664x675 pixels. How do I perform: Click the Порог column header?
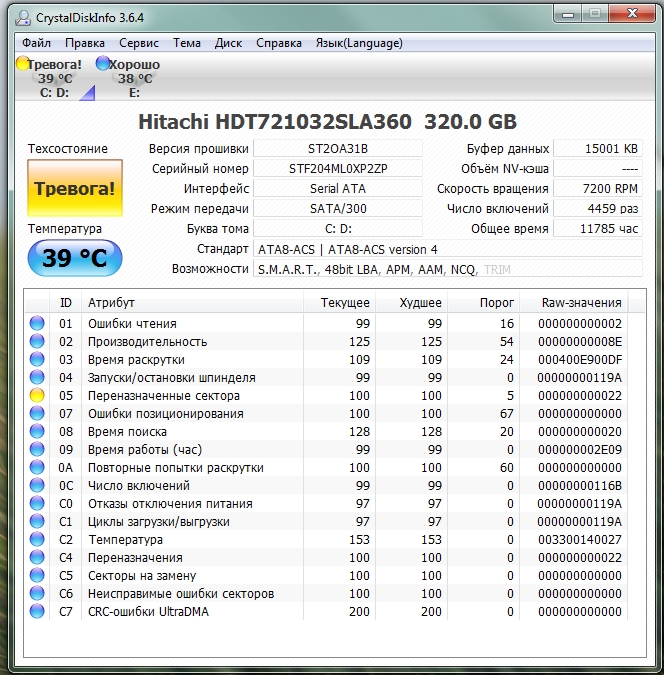point(484,303)
